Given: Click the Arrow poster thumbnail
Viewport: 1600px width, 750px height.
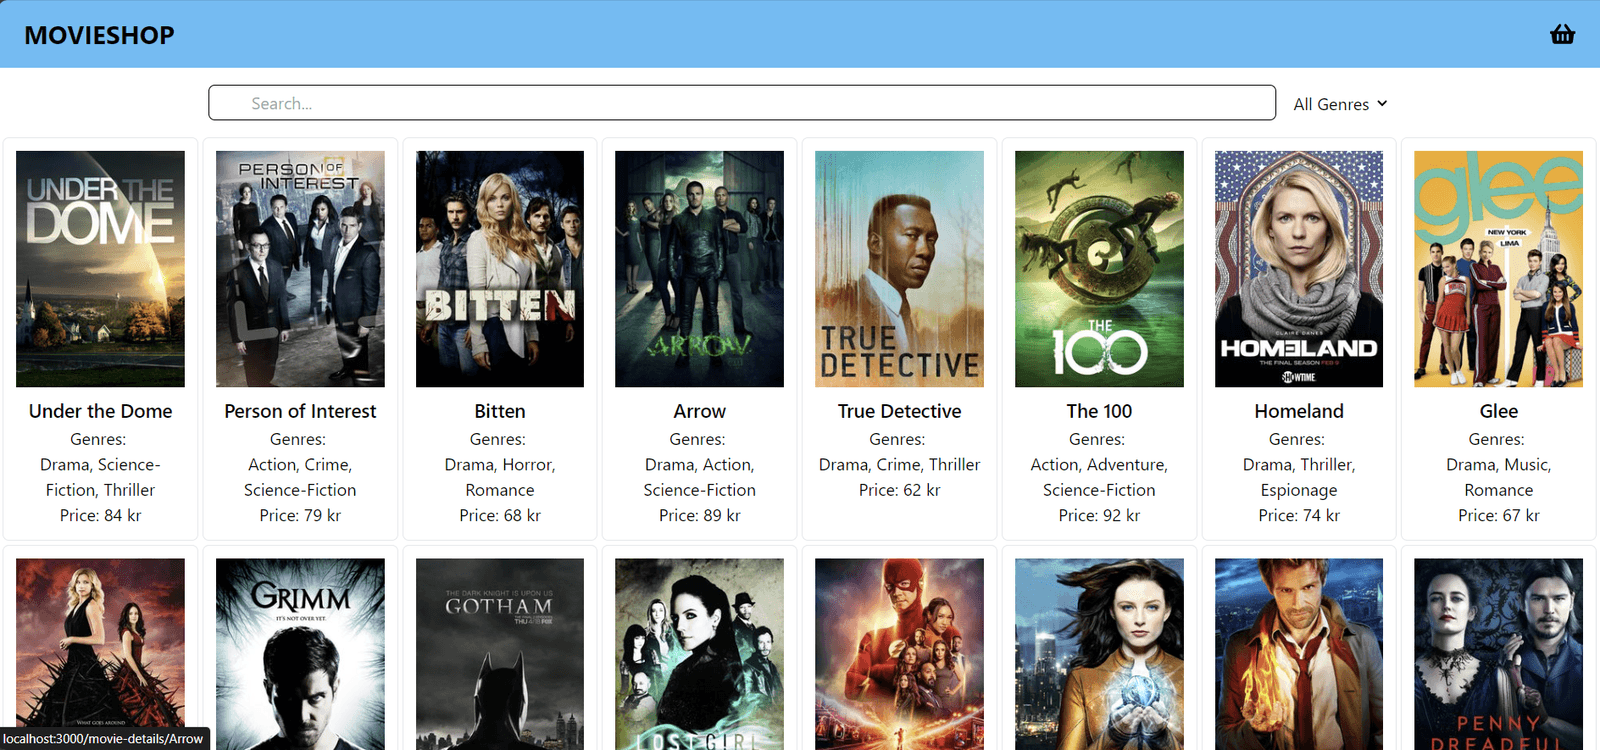Looking at the screenshot, I should pos(699,269).
